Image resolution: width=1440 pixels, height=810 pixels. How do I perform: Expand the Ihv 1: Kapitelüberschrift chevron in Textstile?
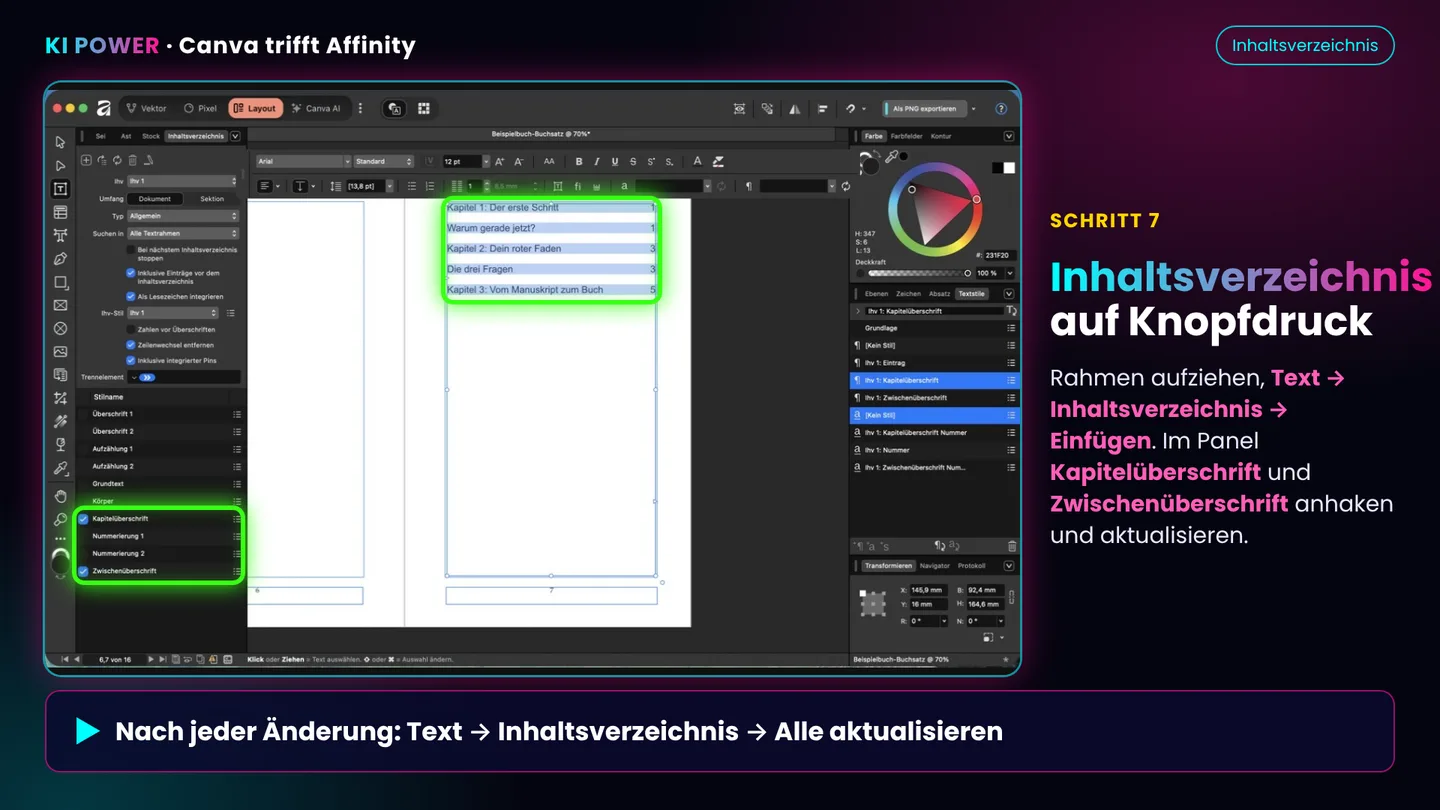[857, 311]
